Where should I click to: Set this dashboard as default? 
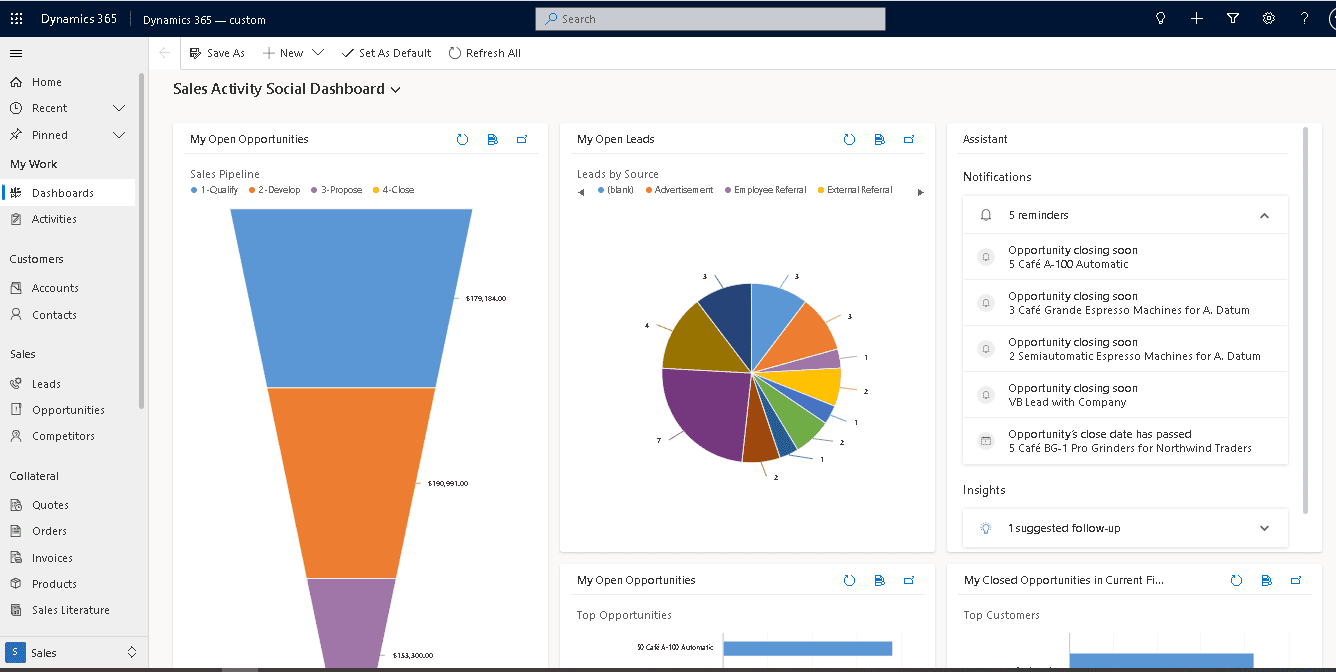386,53
